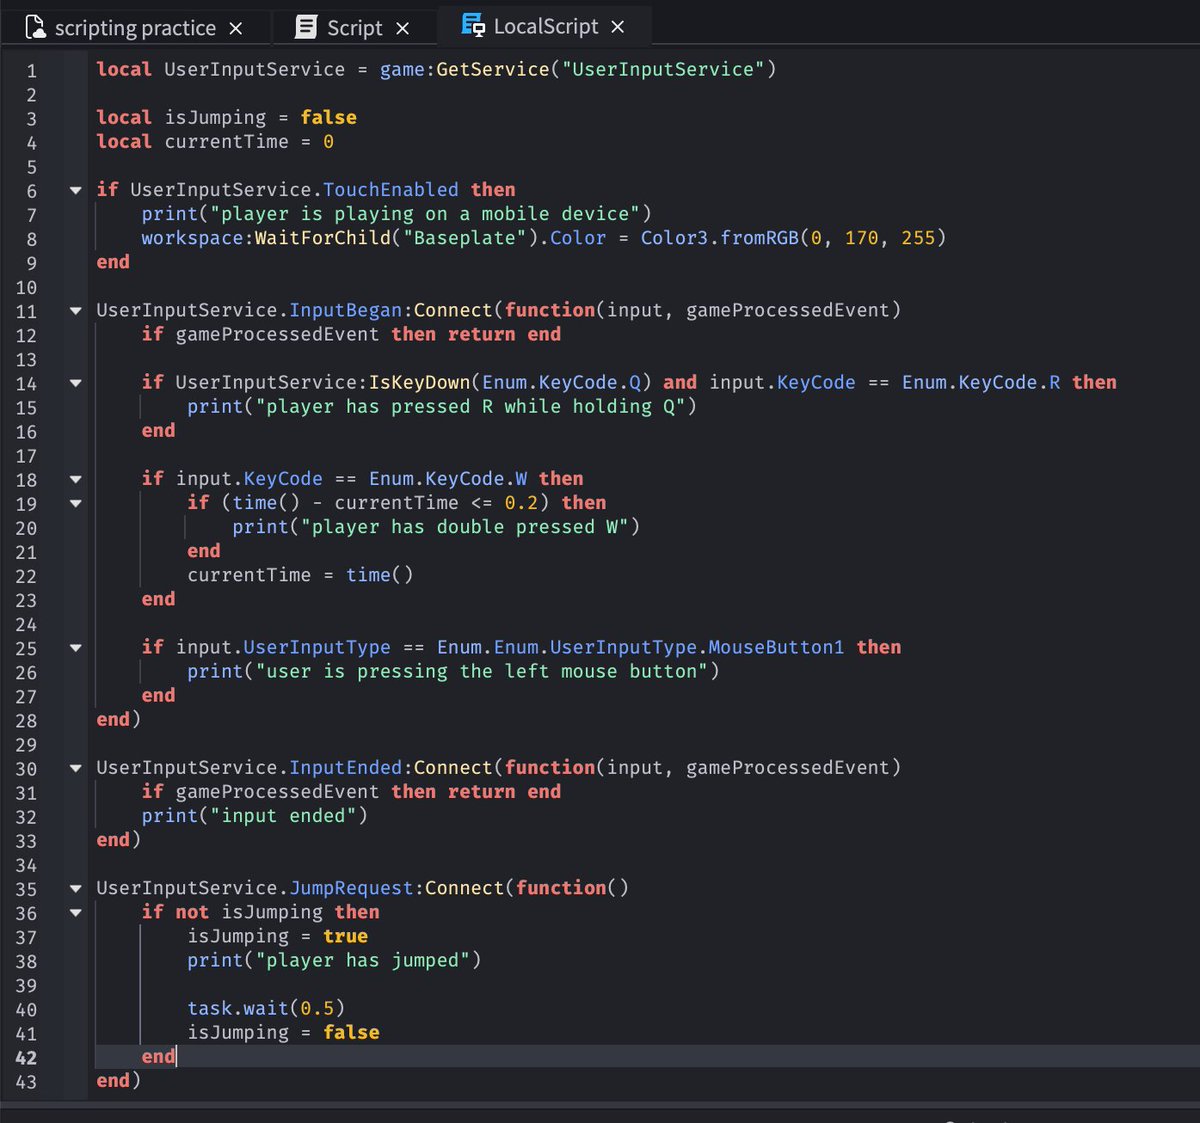Click "player has double pressed W" string
This screenshot has width=1200, height=1123.
(465, 526)
